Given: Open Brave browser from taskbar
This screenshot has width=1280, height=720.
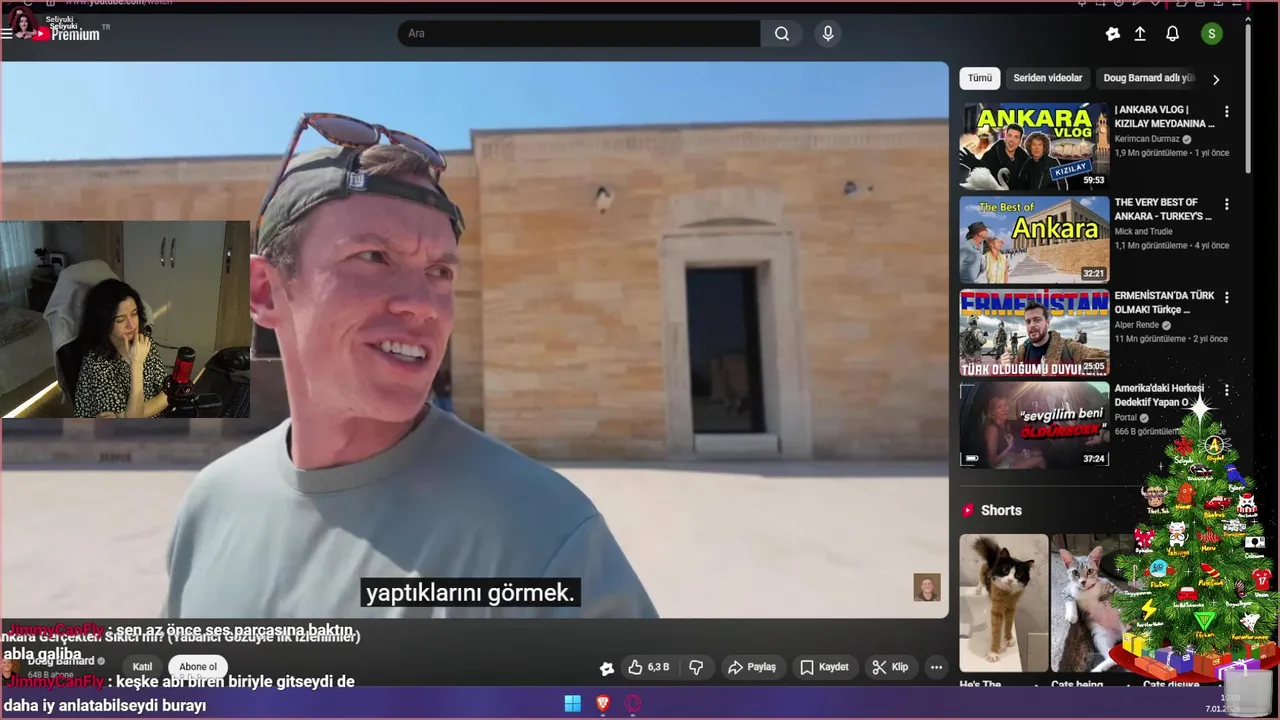Looking at the screenshot, I should (603, 704).
